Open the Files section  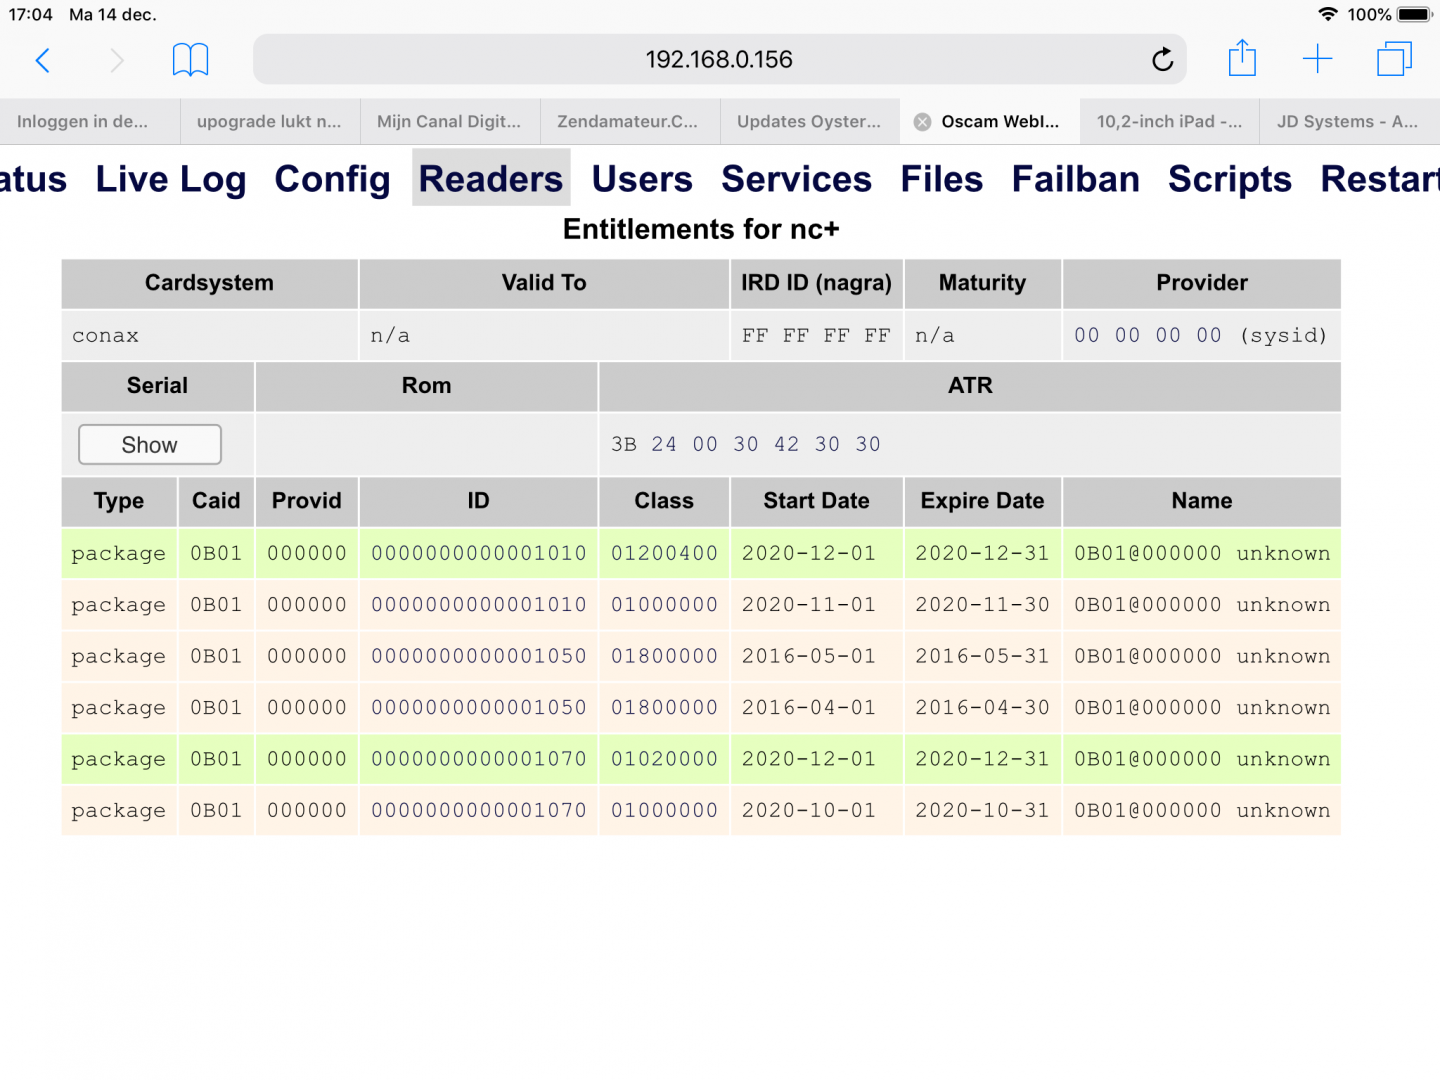[941, 179]
